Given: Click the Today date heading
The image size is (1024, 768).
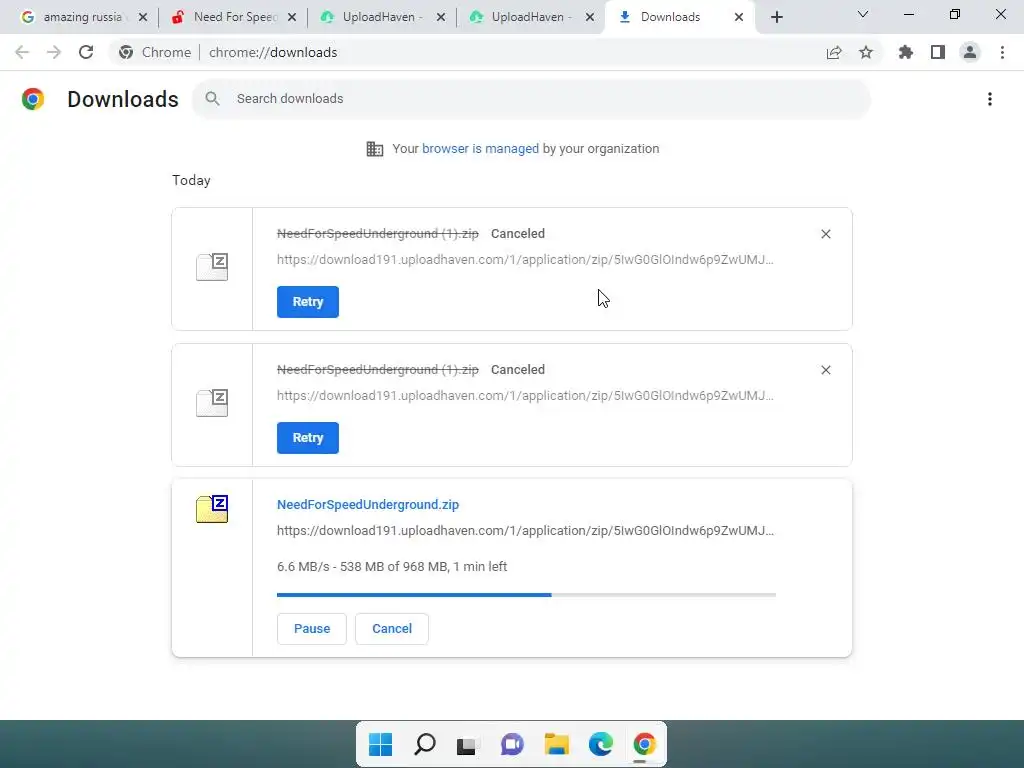Looking at the screenshot, I should [x=191, y=180].
